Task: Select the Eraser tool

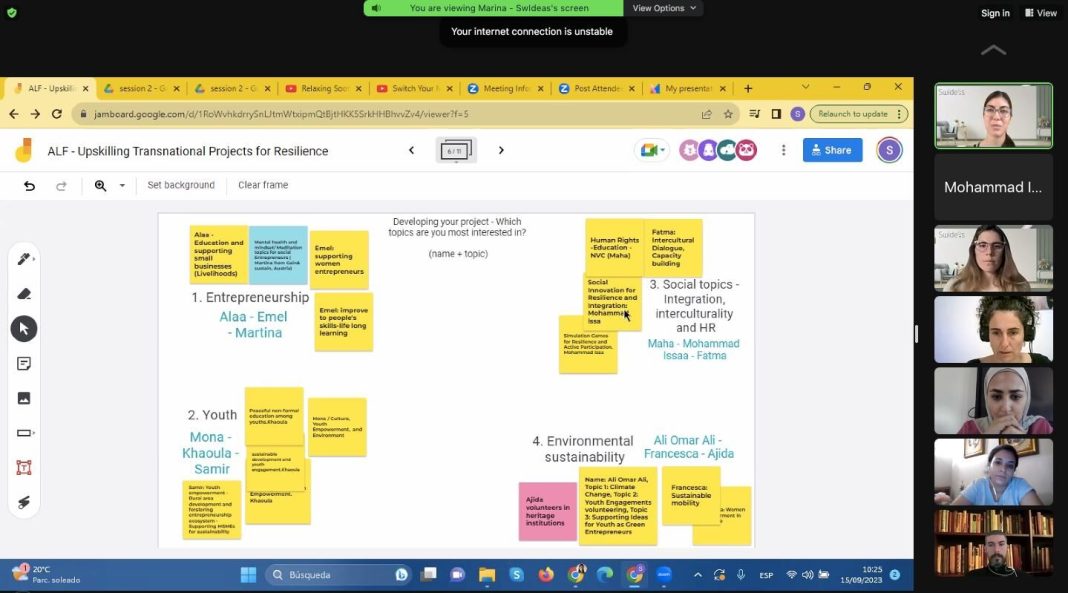Action: 24,294
